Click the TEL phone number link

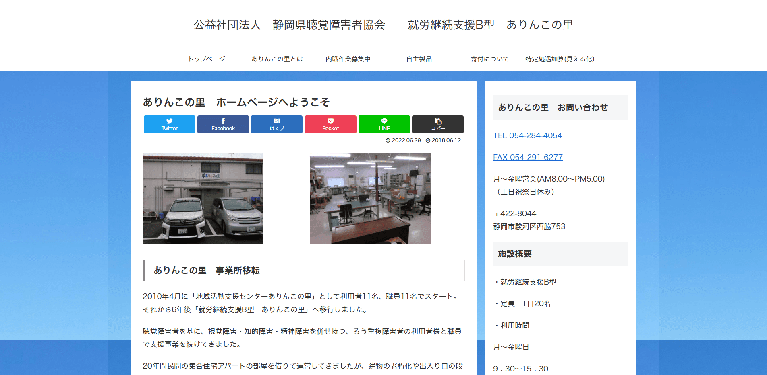pos(527,135)
